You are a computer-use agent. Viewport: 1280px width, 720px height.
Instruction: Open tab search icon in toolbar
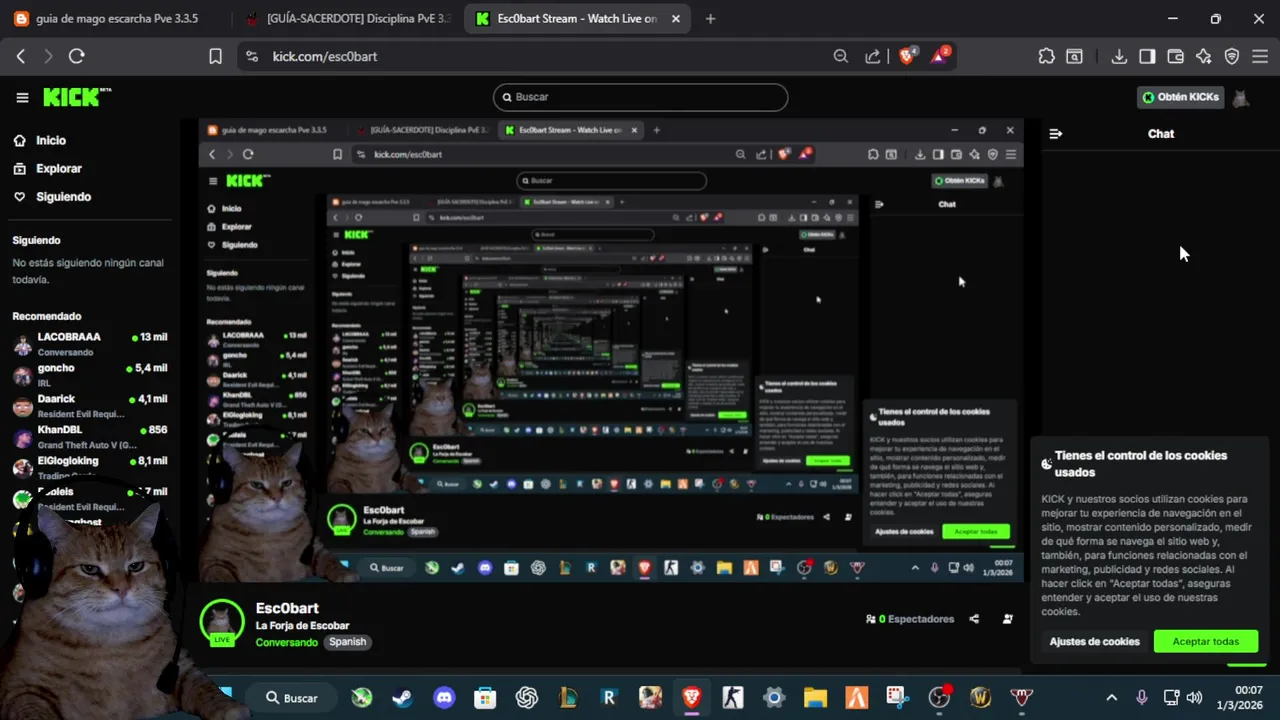point(1075,57)
